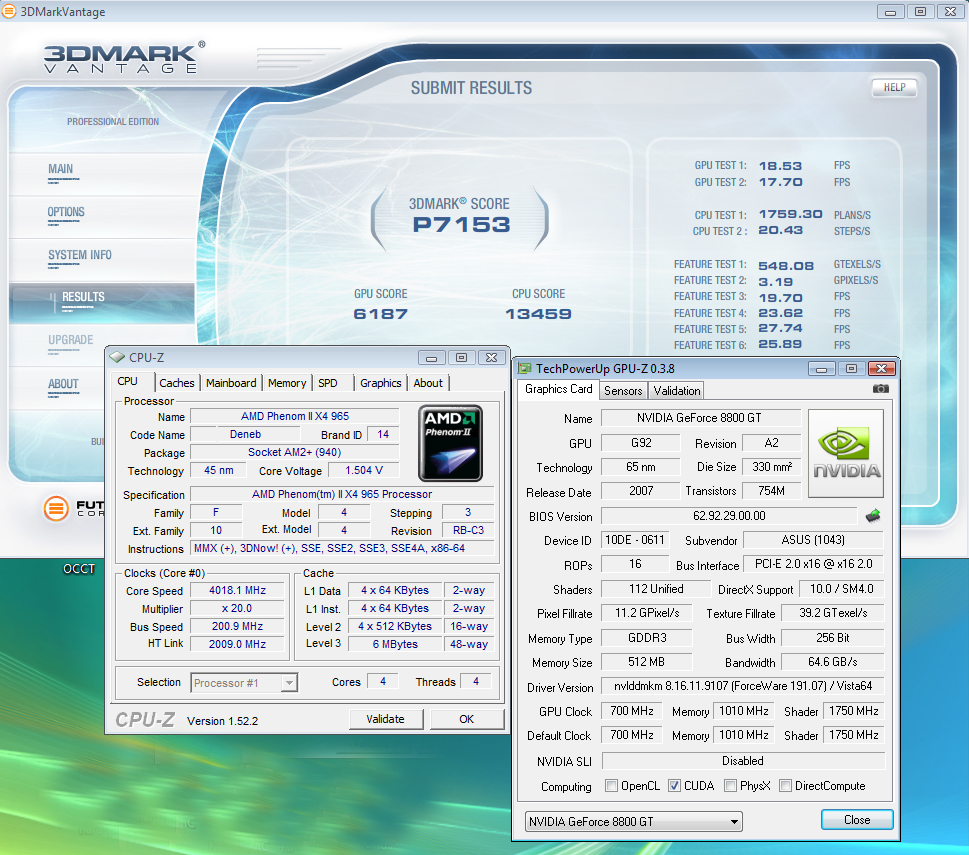Screen dimensions: 969x855
Task: Click the Code Name value Deneb
Action: (x=245, y=434)
